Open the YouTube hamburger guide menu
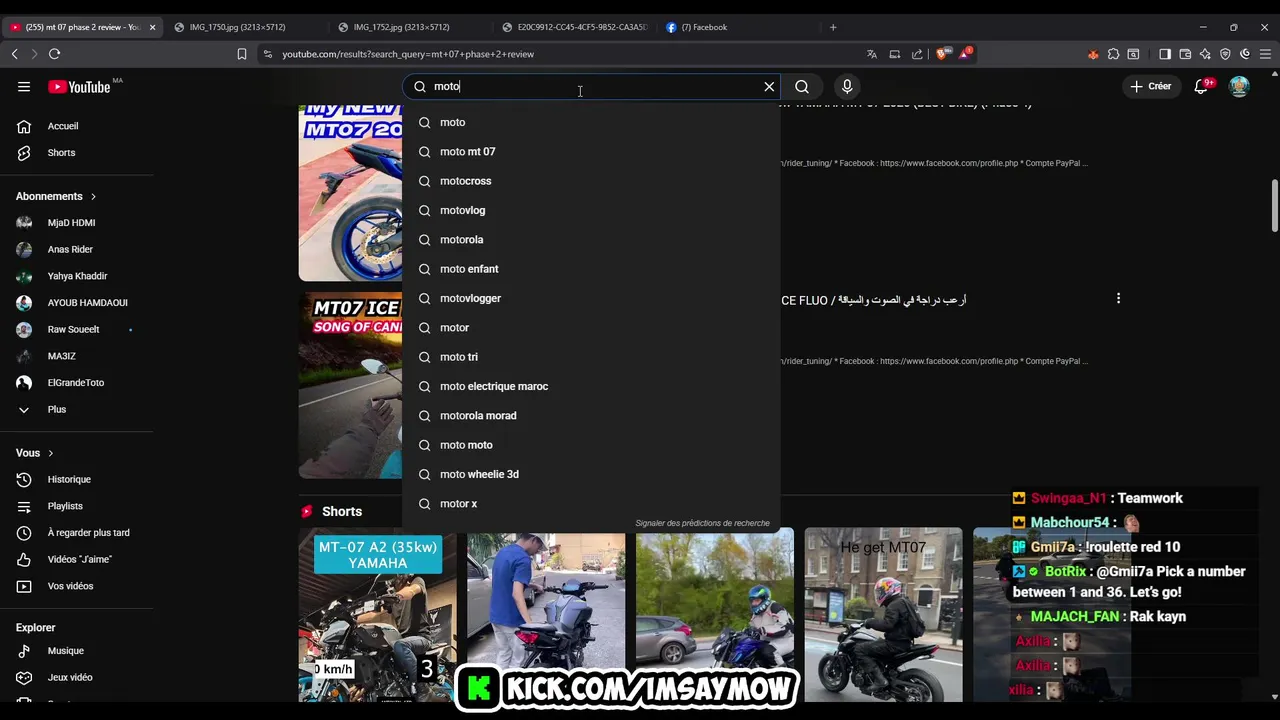This screenshot has height=720, width=1280. click(x=24, y=87)
